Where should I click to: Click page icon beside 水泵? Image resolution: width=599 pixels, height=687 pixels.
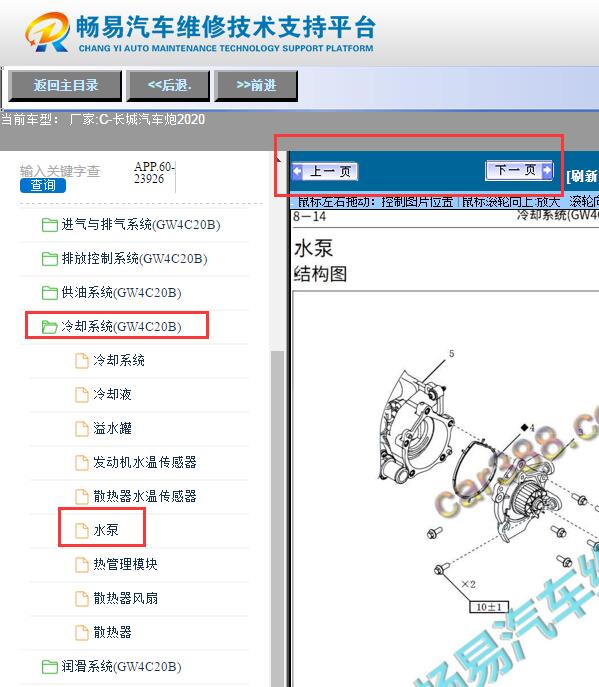pyautogui.click(x=82, y=531)
